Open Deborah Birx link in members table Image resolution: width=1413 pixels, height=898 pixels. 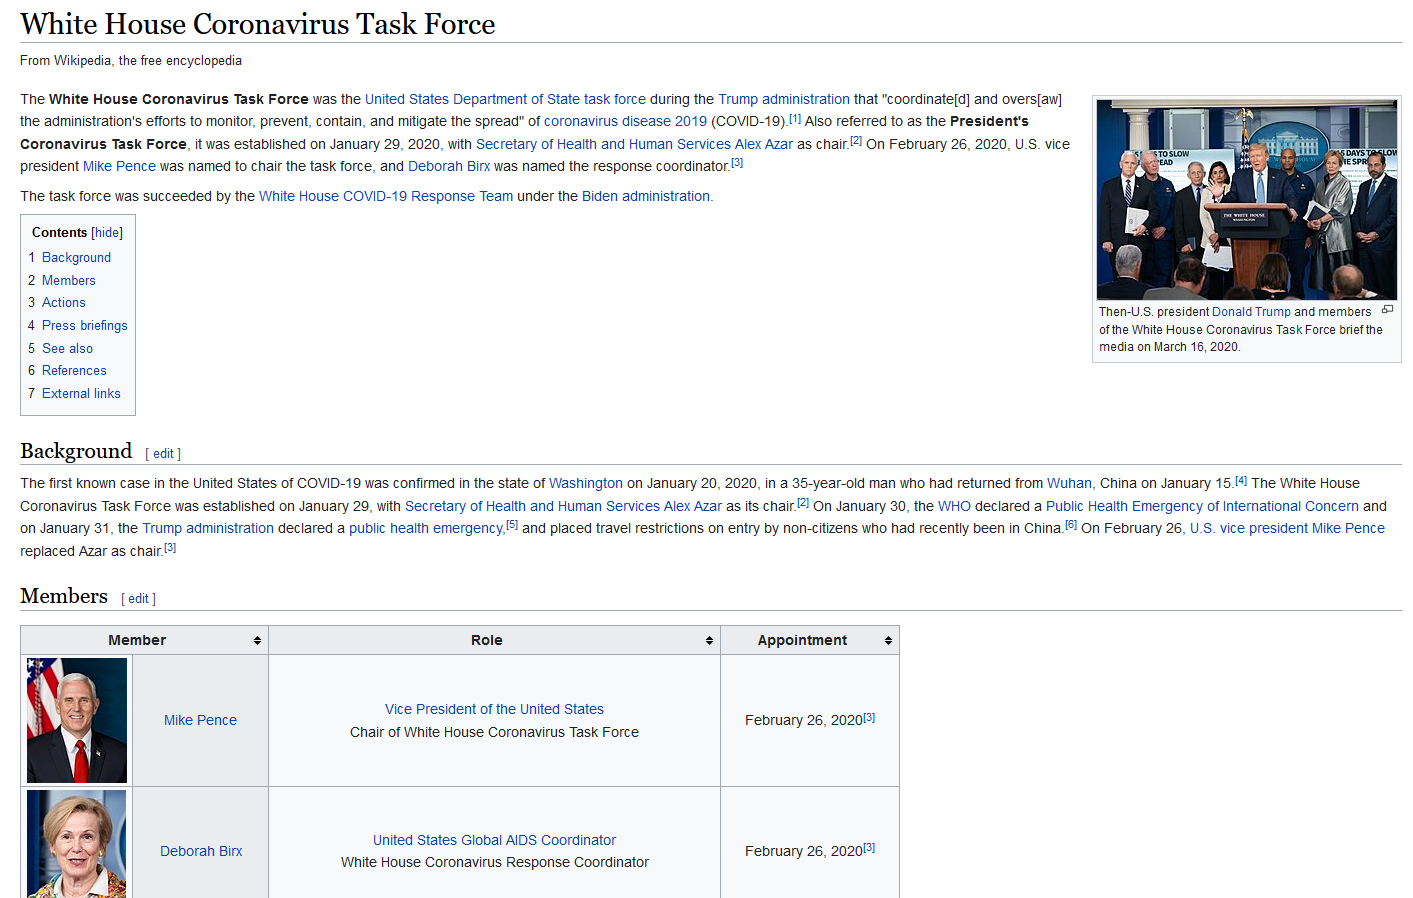(x=201, y=851)
